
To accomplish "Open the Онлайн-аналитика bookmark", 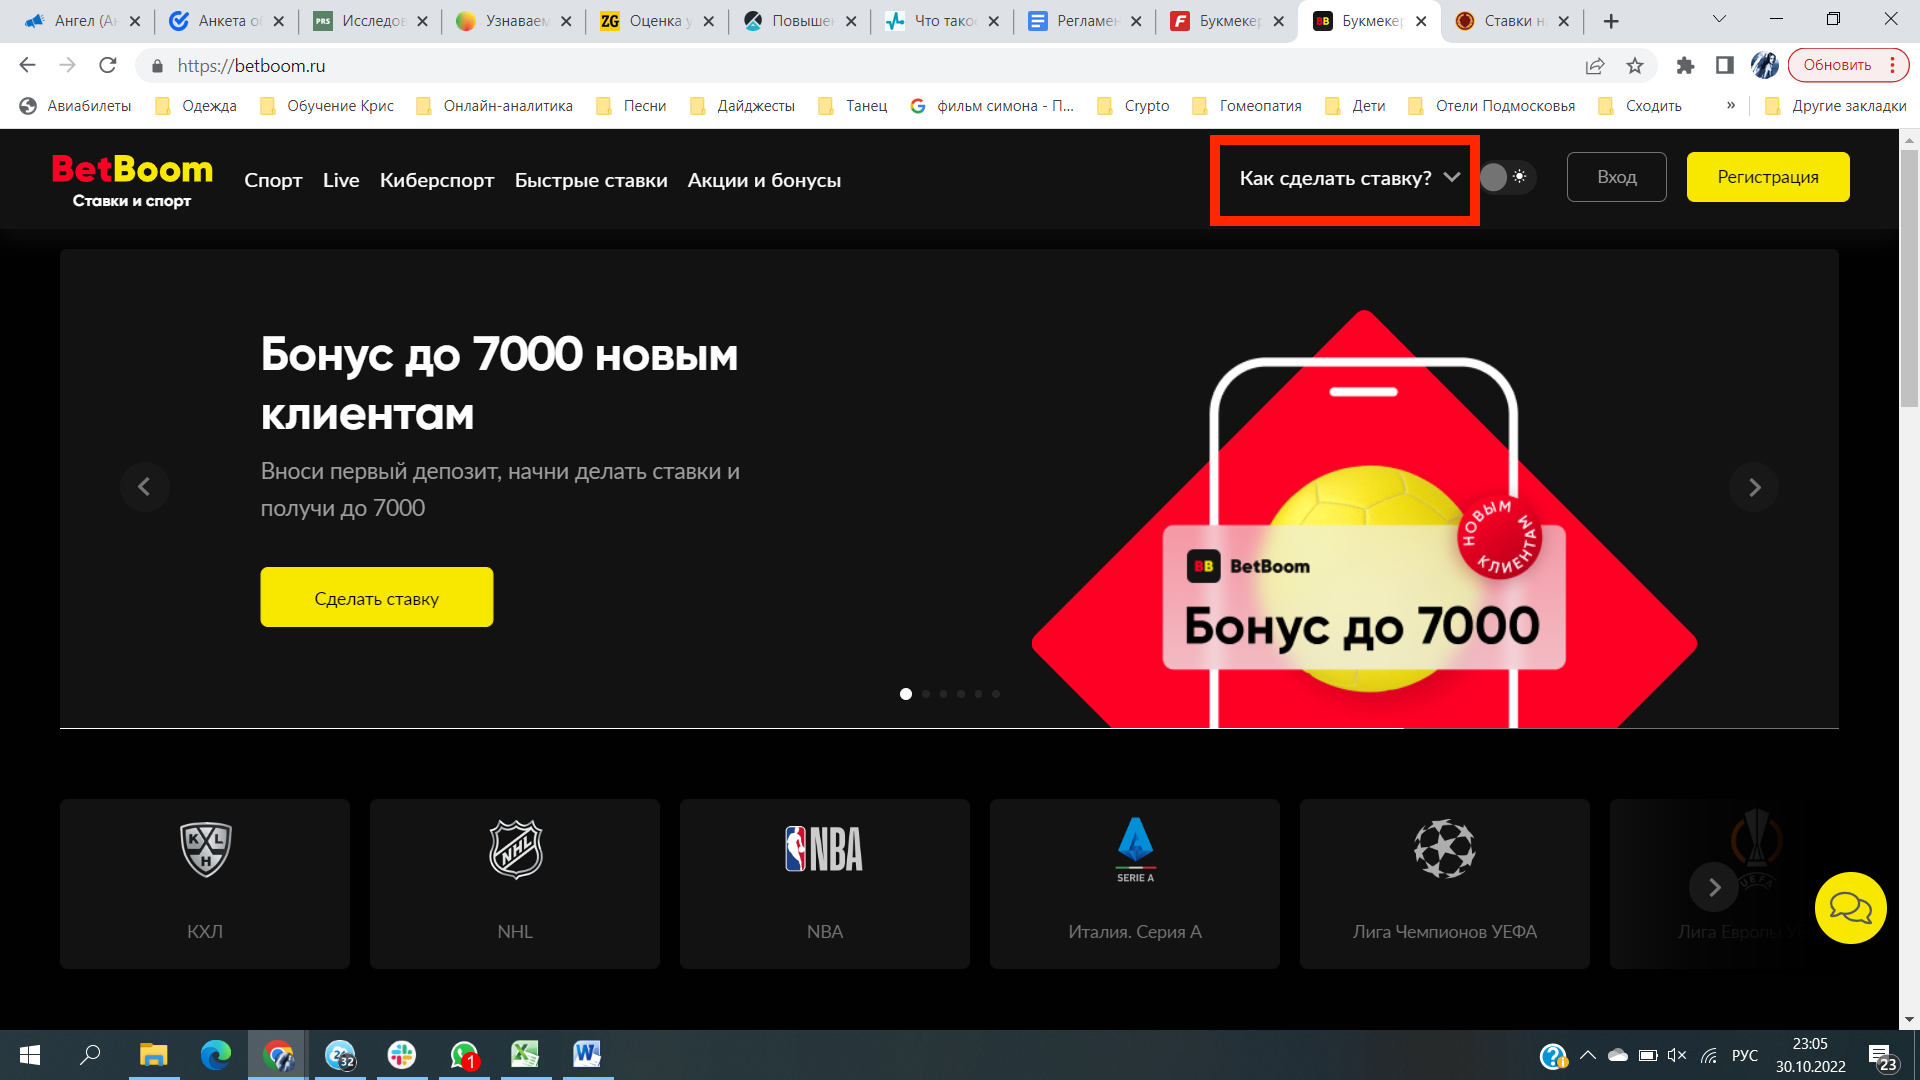I will pyautogui.click(x=494, y=106).
